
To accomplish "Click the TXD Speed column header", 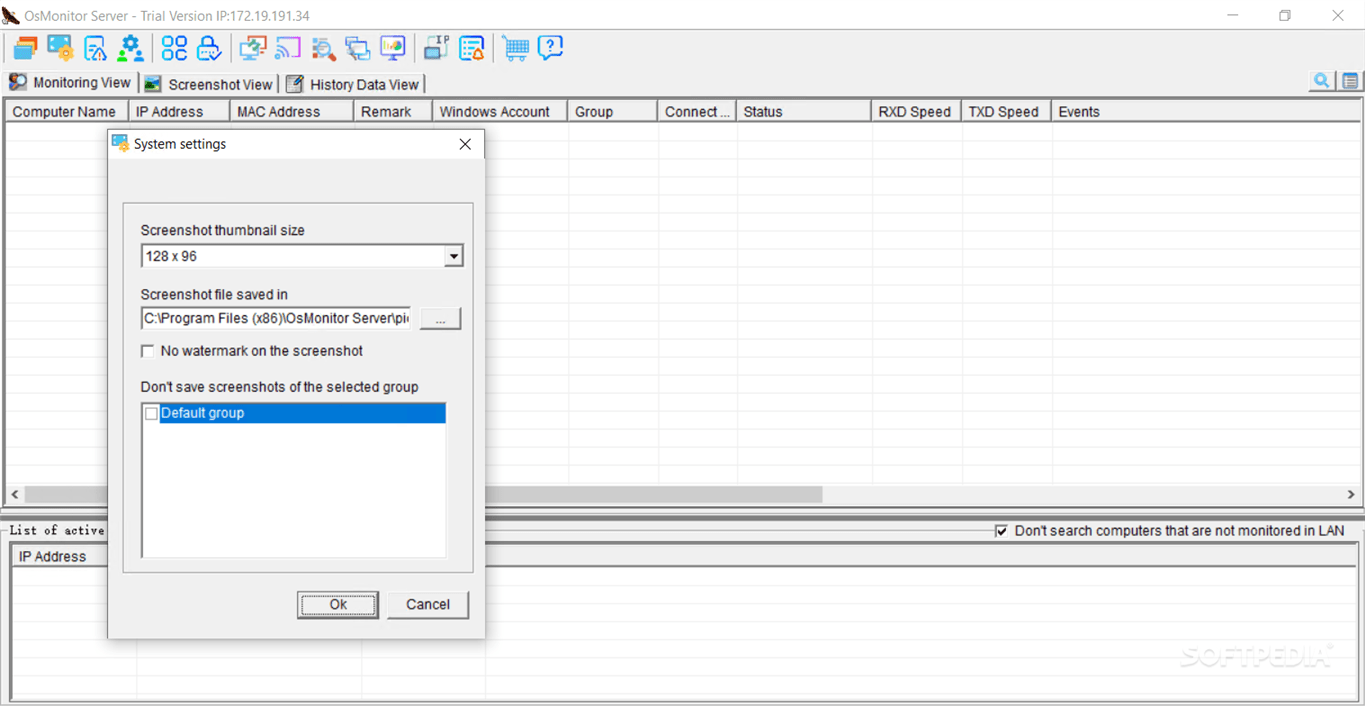I will [x=1006, y=112].
